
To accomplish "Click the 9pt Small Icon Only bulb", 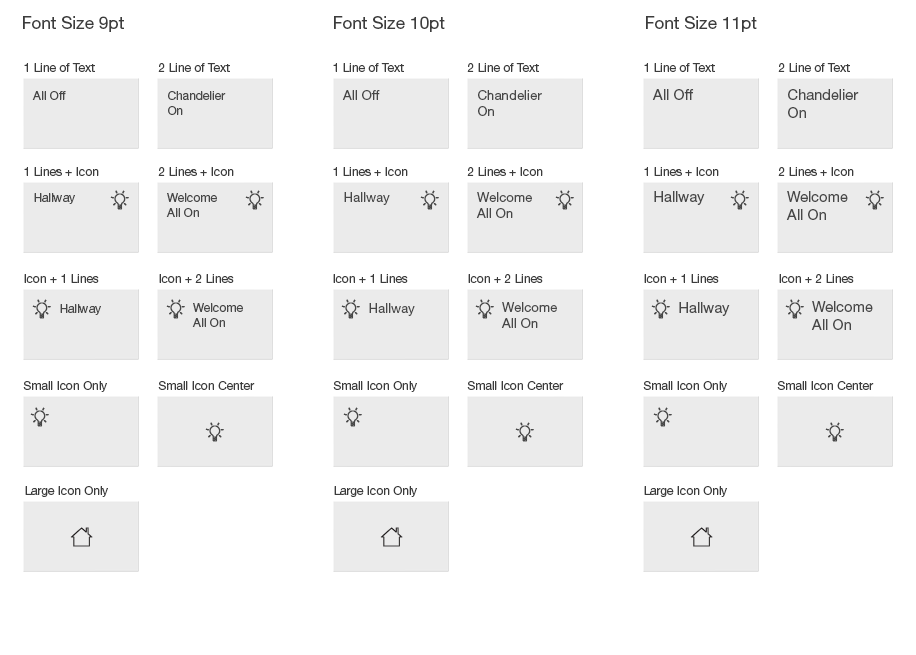I will coord(40,417).
